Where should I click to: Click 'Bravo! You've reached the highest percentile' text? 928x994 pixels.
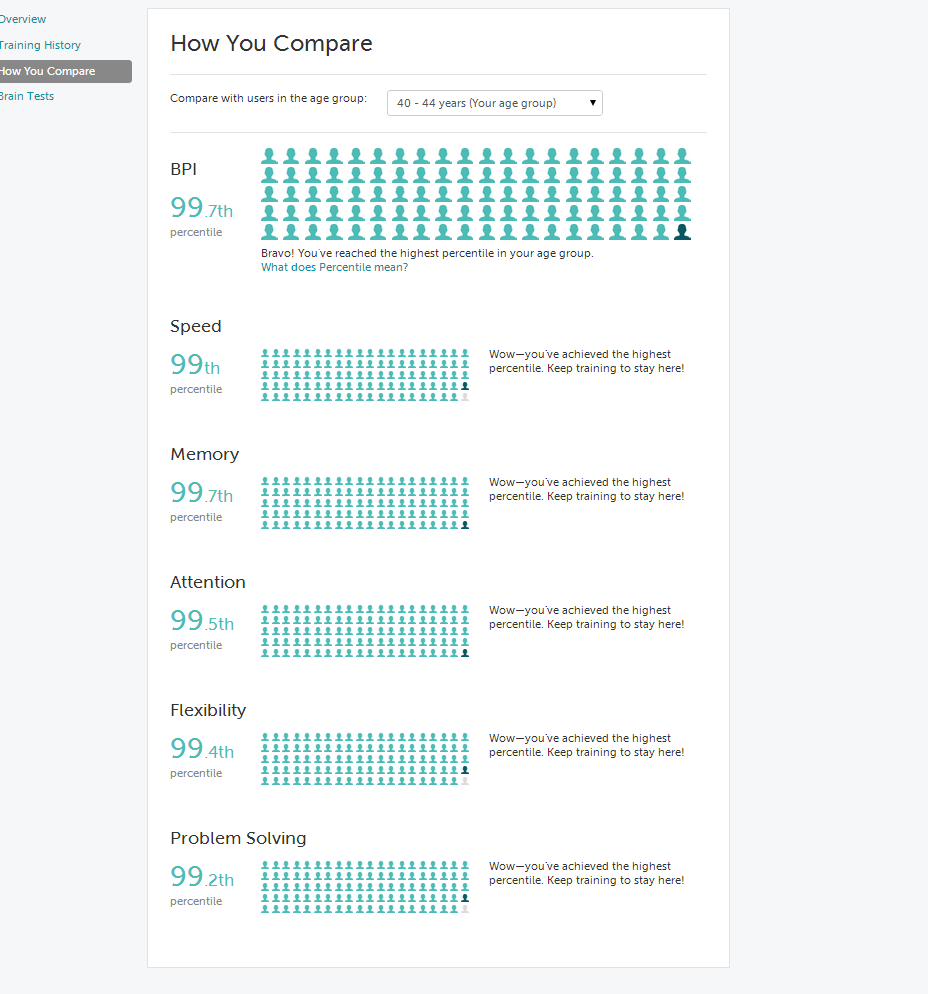[x=427, y=254]
